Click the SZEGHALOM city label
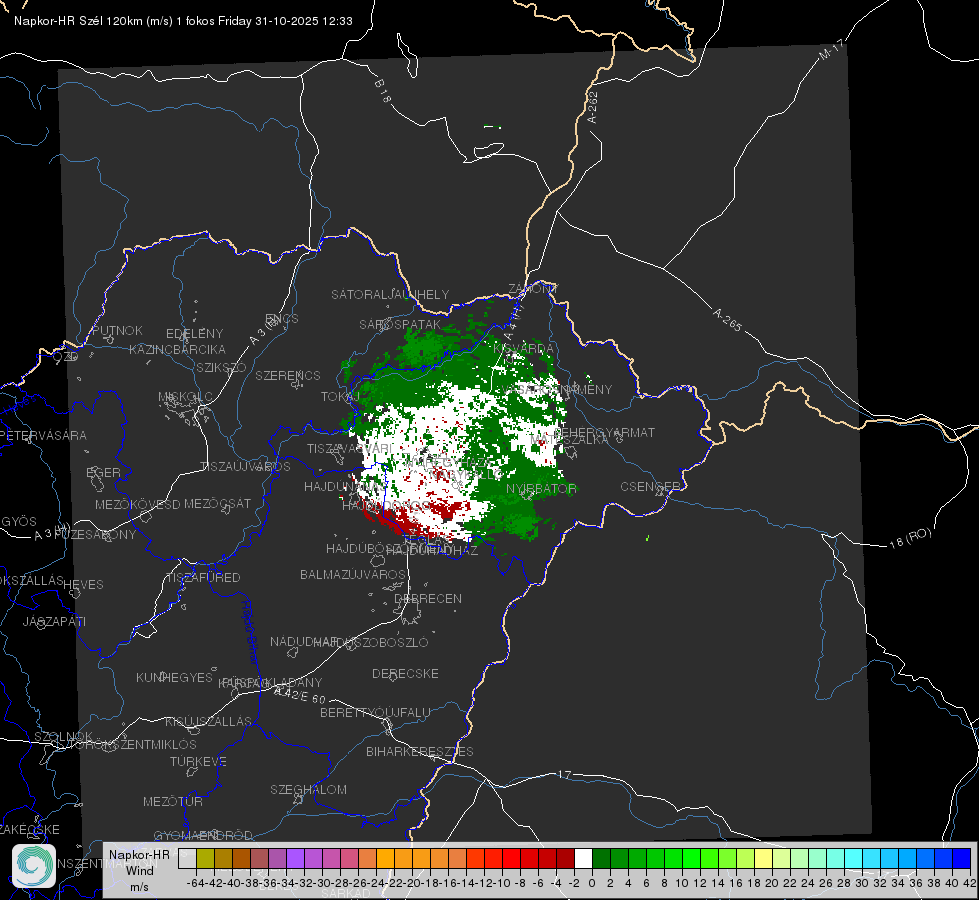Screen dimensions: 979x900 308,789
